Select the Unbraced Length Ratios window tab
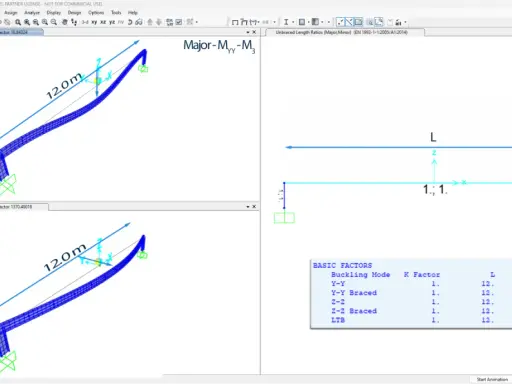512x384 pixels. click(345, 32)
